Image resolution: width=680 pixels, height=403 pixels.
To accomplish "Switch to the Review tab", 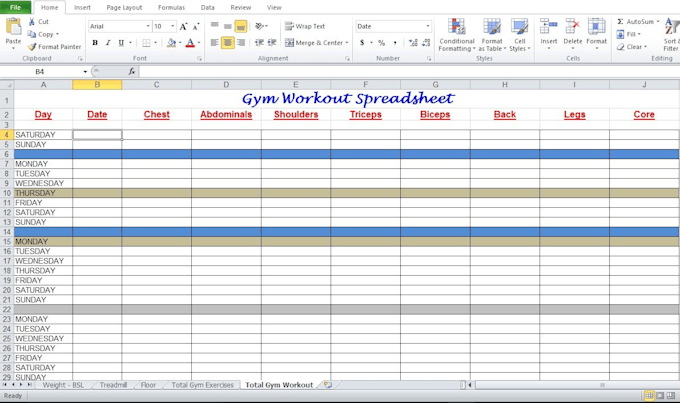I will 241,7.
